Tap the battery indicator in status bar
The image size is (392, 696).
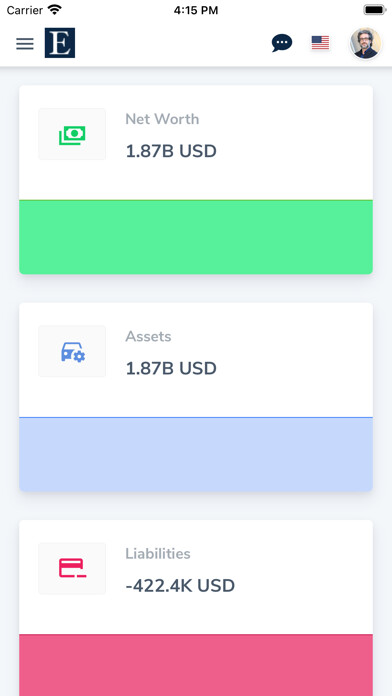click(x=375, y=10)
